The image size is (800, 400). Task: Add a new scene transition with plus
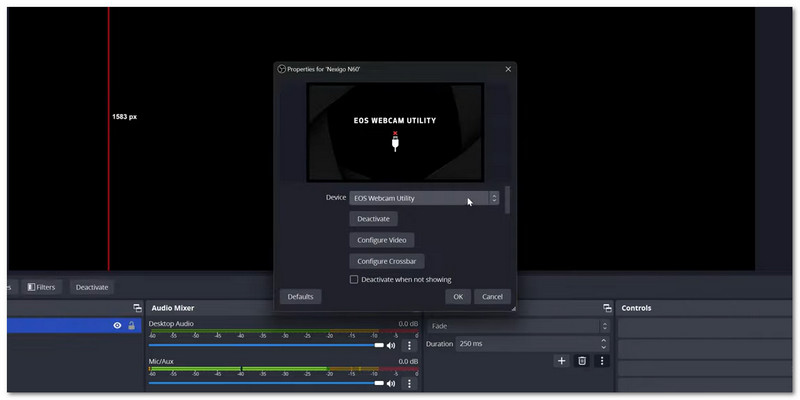(561, 361)
